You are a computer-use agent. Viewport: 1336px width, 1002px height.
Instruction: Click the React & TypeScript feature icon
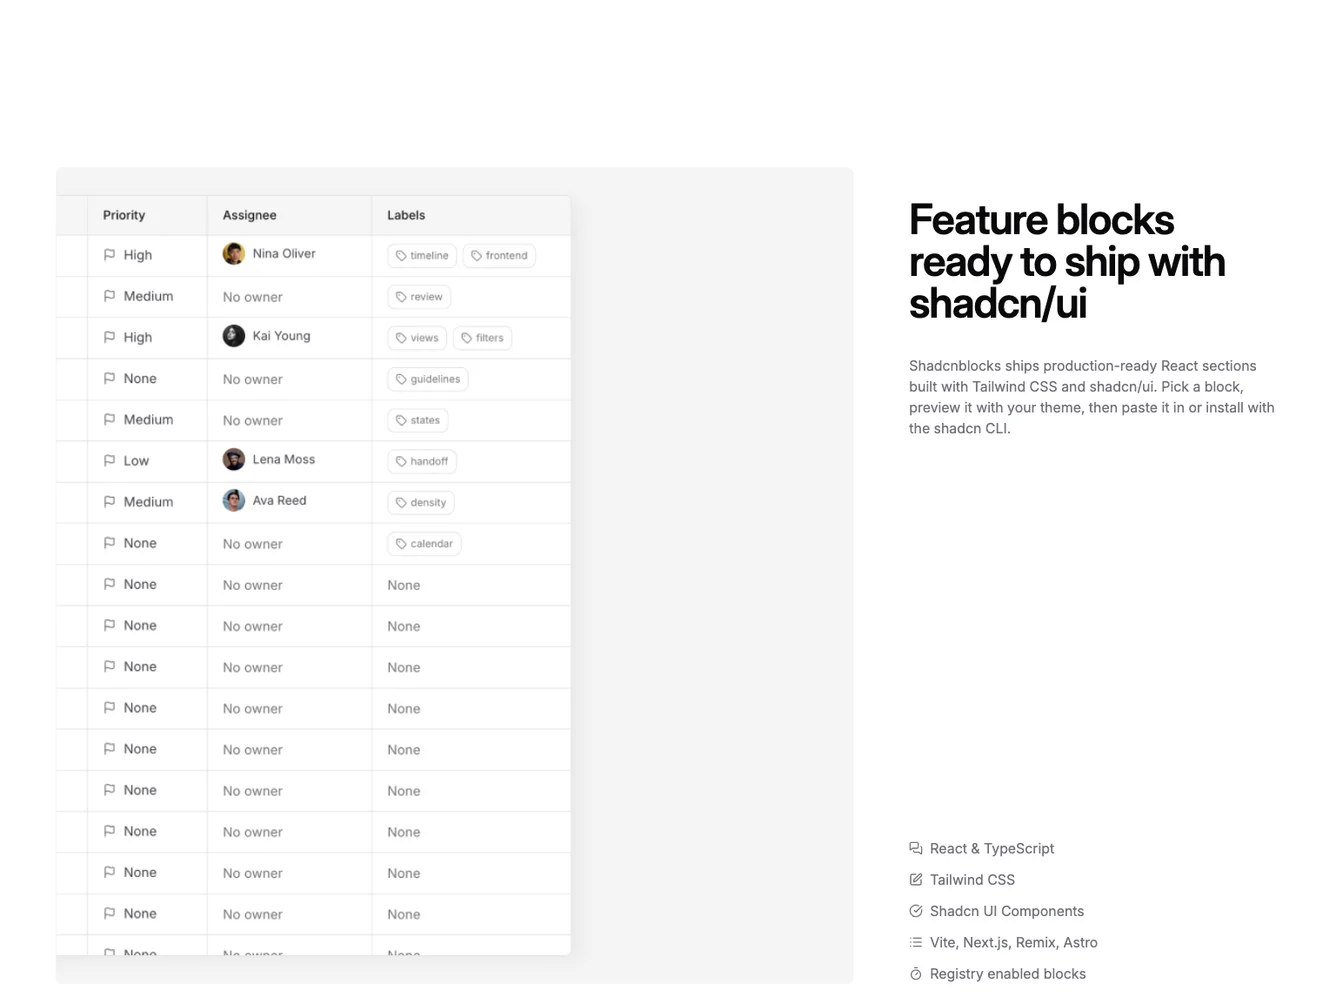(916, 848)
